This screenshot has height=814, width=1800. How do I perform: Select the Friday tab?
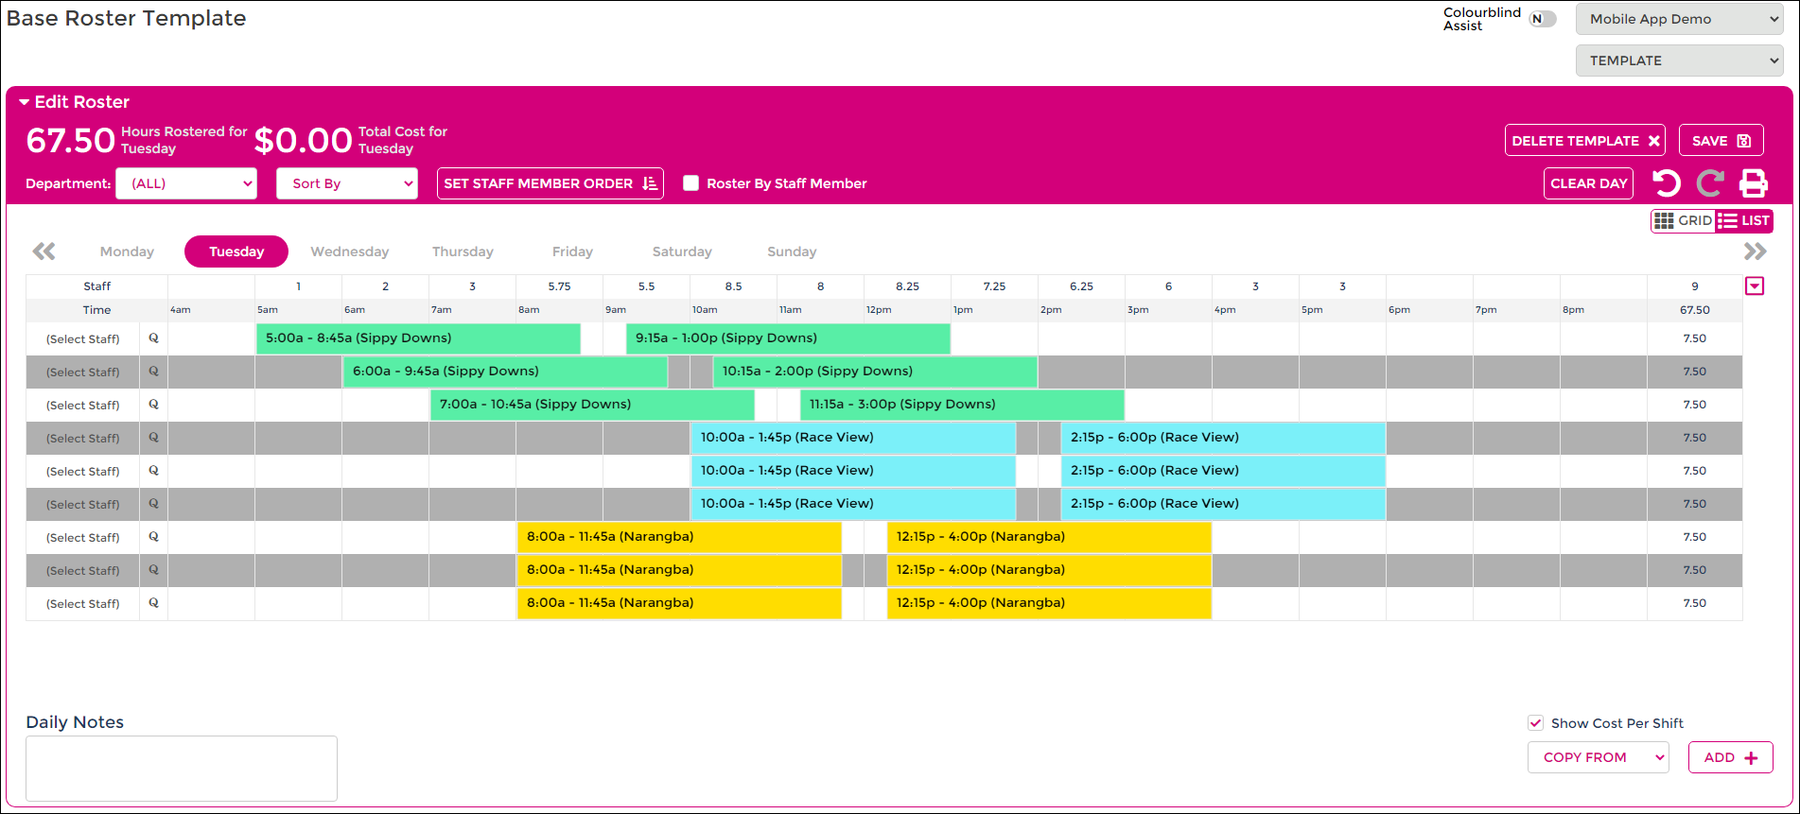pos(572,252)
